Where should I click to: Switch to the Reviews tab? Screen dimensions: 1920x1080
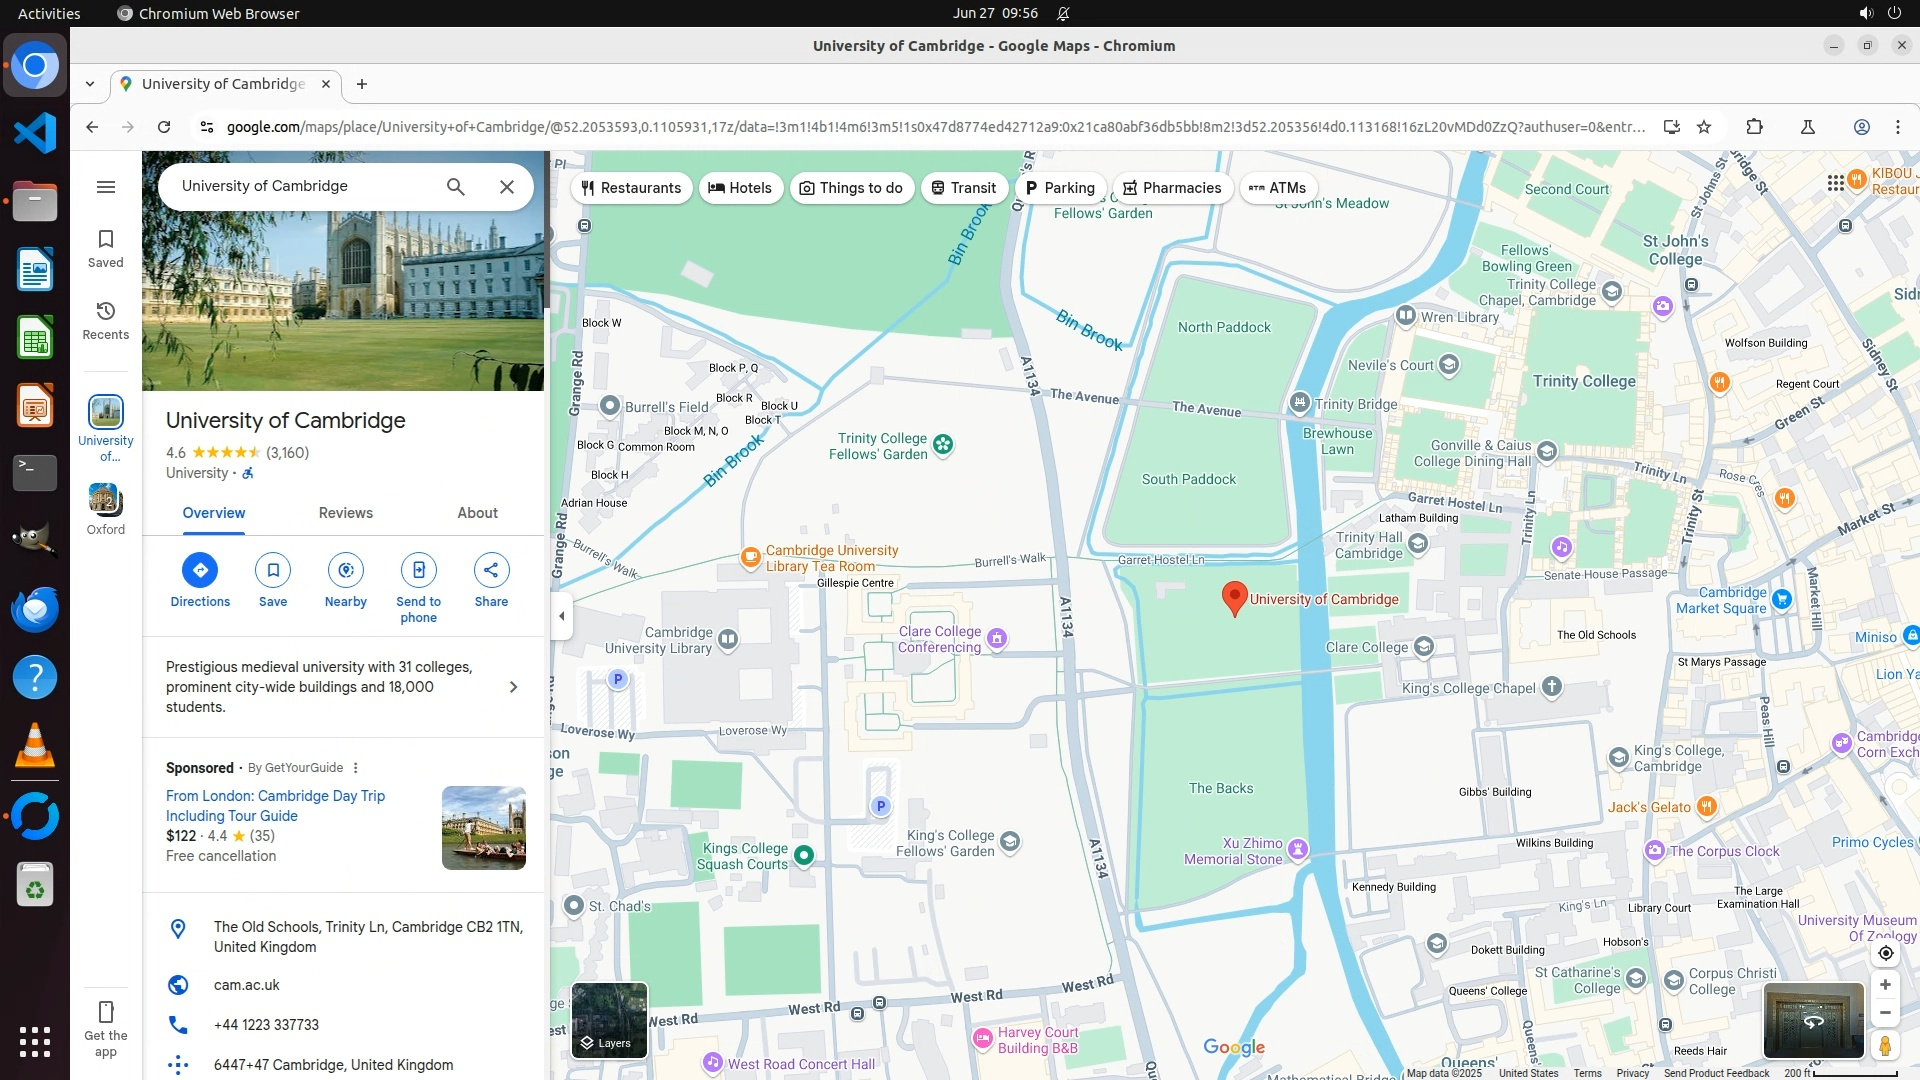click(345, 513)
